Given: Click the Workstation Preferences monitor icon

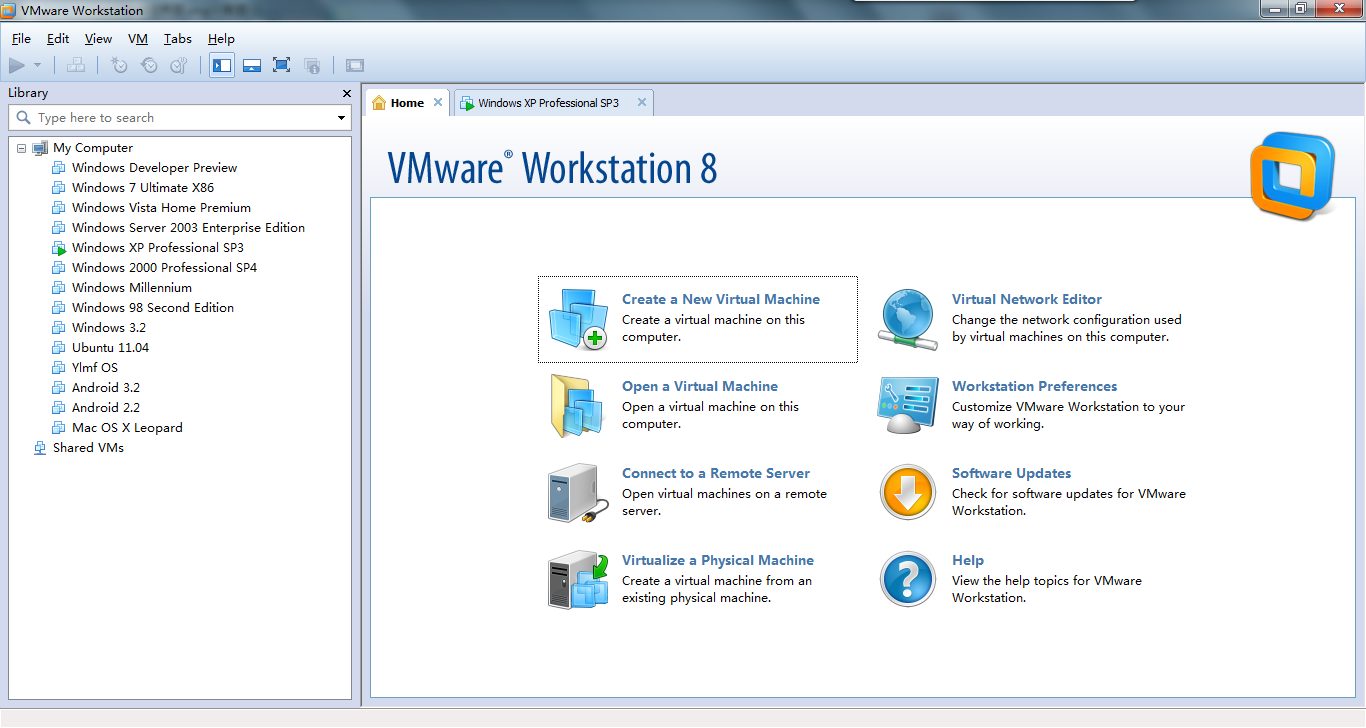Looking at the screenshot, I should tap(908, 406).
